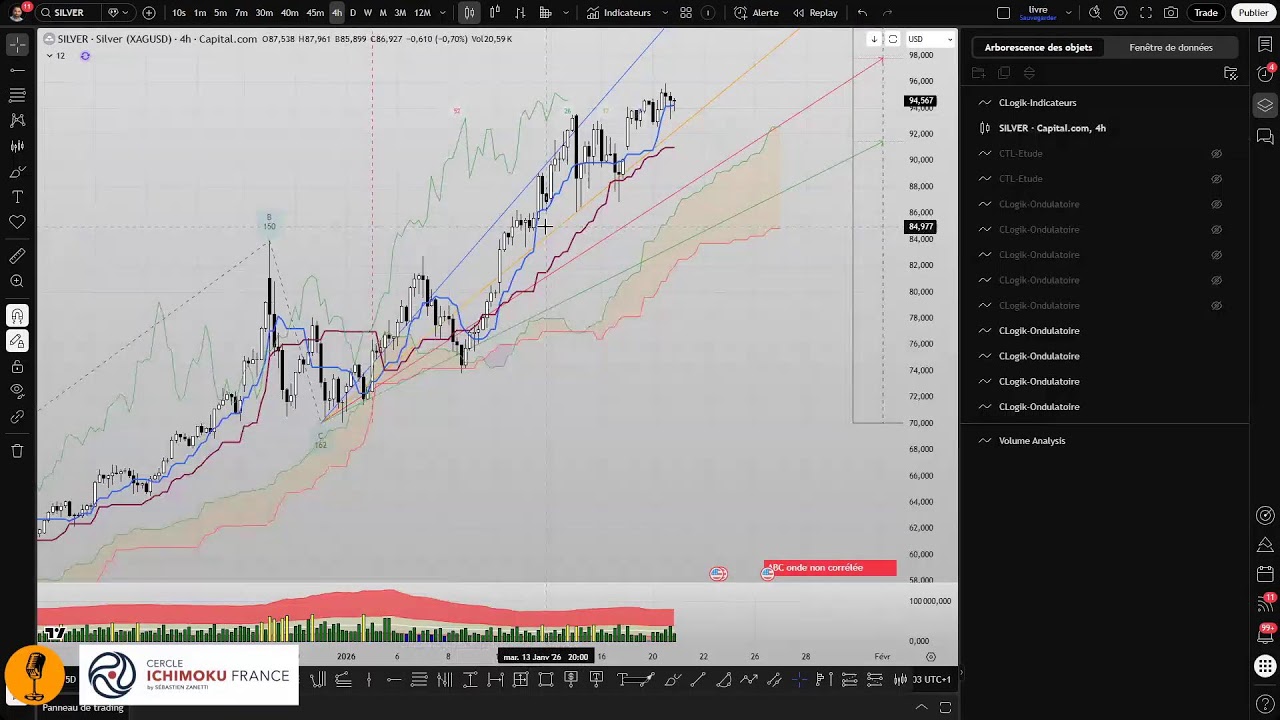Open chart settings hexagon gear icon
Screen dimensions: 1280x720
click(1120, 13)
